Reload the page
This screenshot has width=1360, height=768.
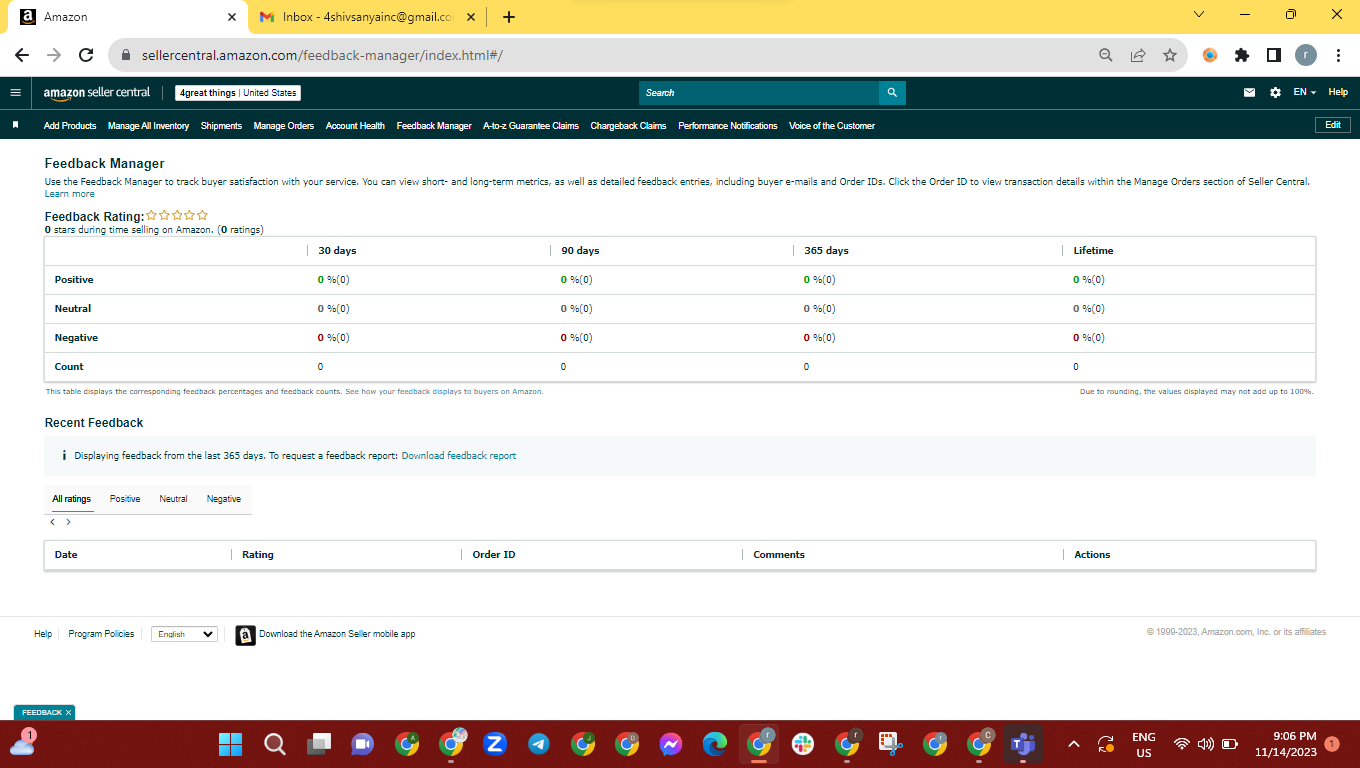pos(86,56)
